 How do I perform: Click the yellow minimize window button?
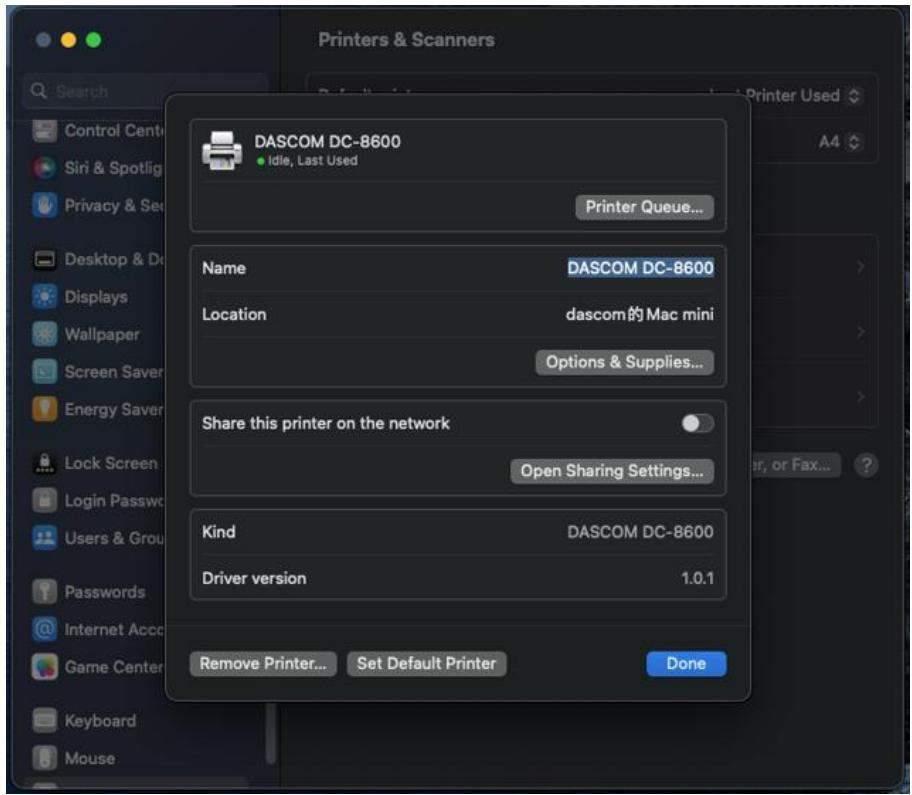pos(69,40)
